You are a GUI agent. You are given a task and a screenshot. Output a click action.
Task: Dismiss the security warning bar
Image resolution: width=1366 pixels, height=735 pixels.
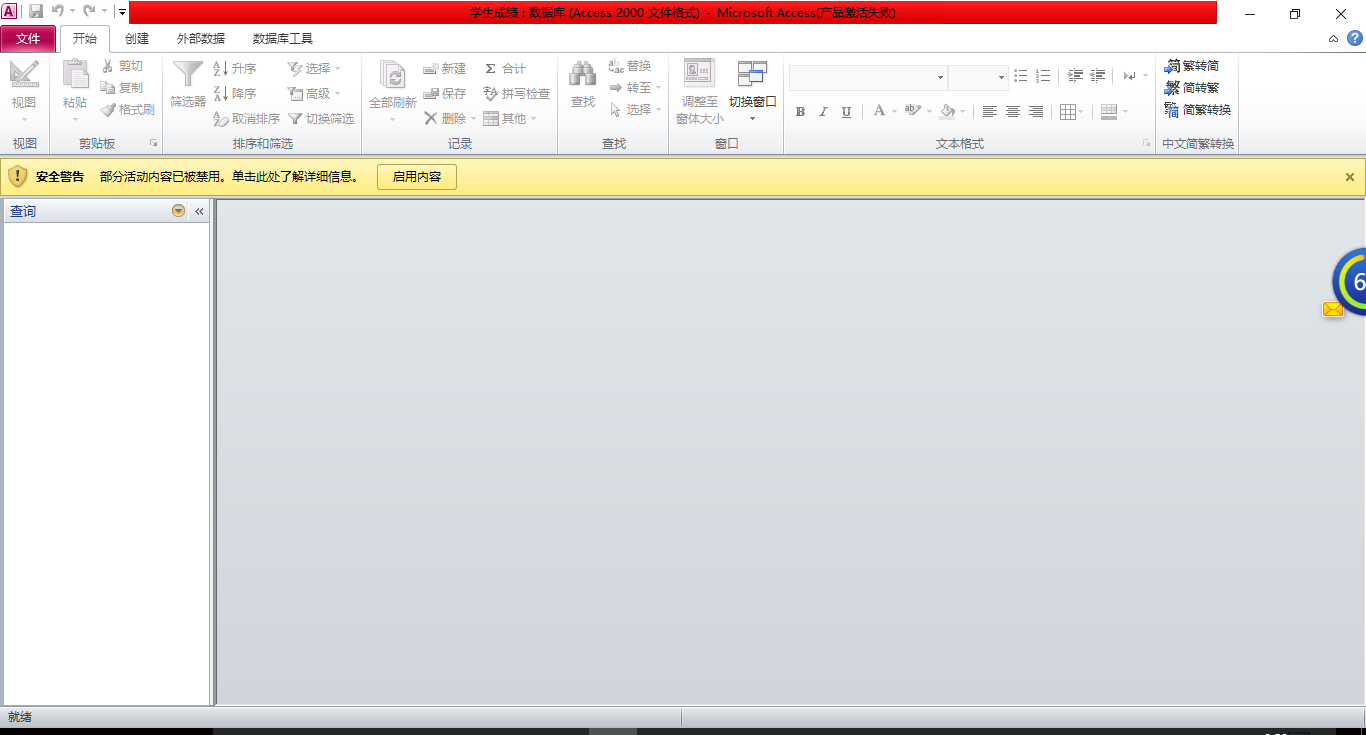coord(1349,177)
